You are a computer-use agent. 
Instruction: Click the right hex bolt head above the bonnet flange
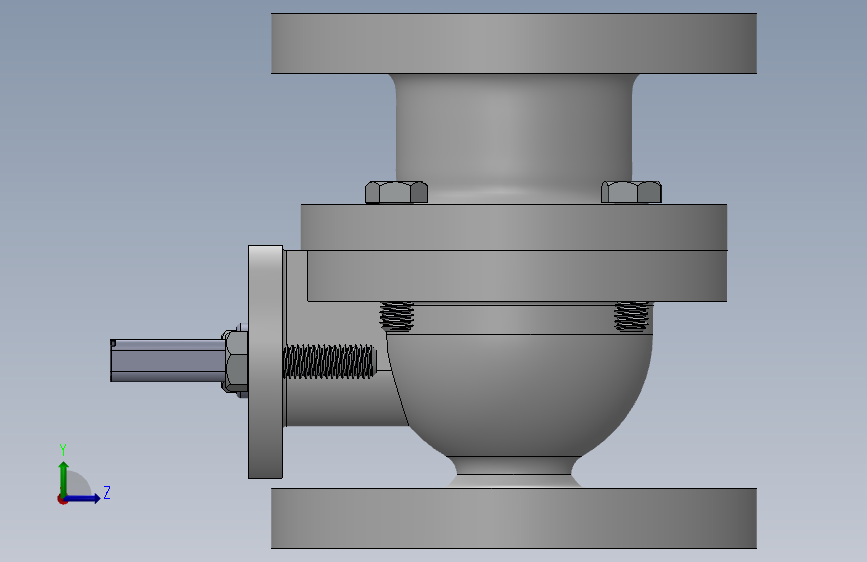pyautogui.click(x=631, y=192)
